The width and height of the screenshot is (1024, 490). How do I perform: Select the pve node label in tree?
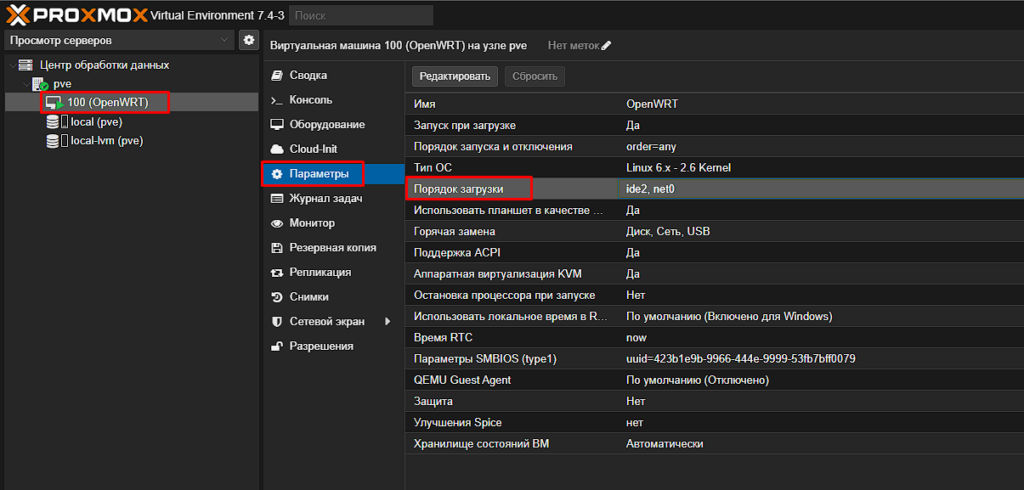pos(63,84)
